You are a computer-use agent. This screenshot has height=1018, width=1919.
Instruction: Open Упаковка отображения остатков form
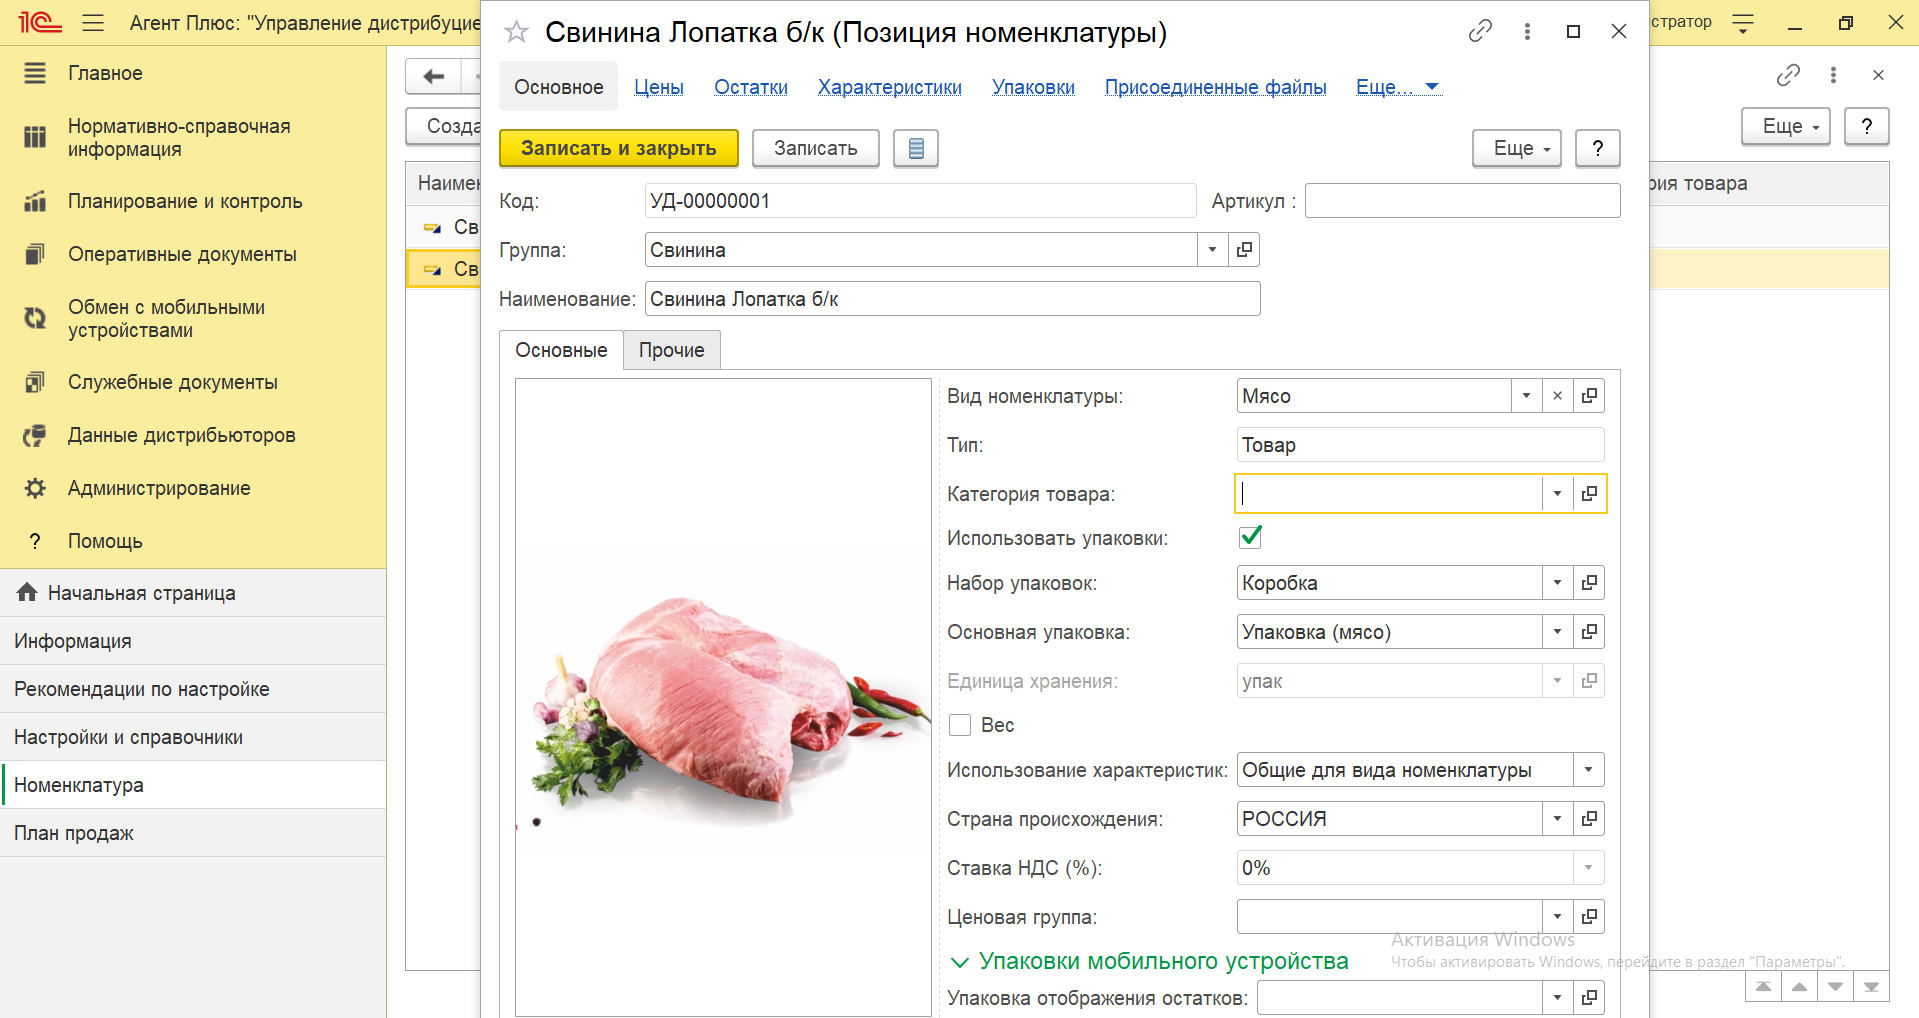coord(1589,998)
